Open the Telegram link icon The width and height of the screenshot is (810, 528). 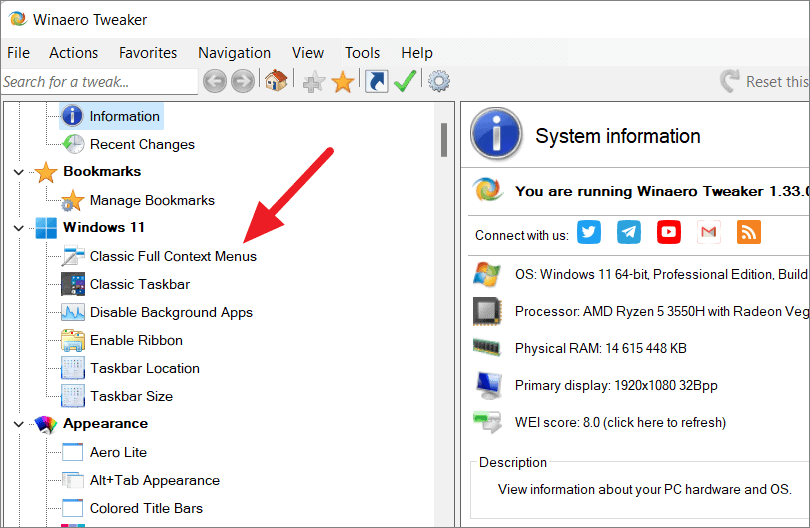tap(629, 232)
